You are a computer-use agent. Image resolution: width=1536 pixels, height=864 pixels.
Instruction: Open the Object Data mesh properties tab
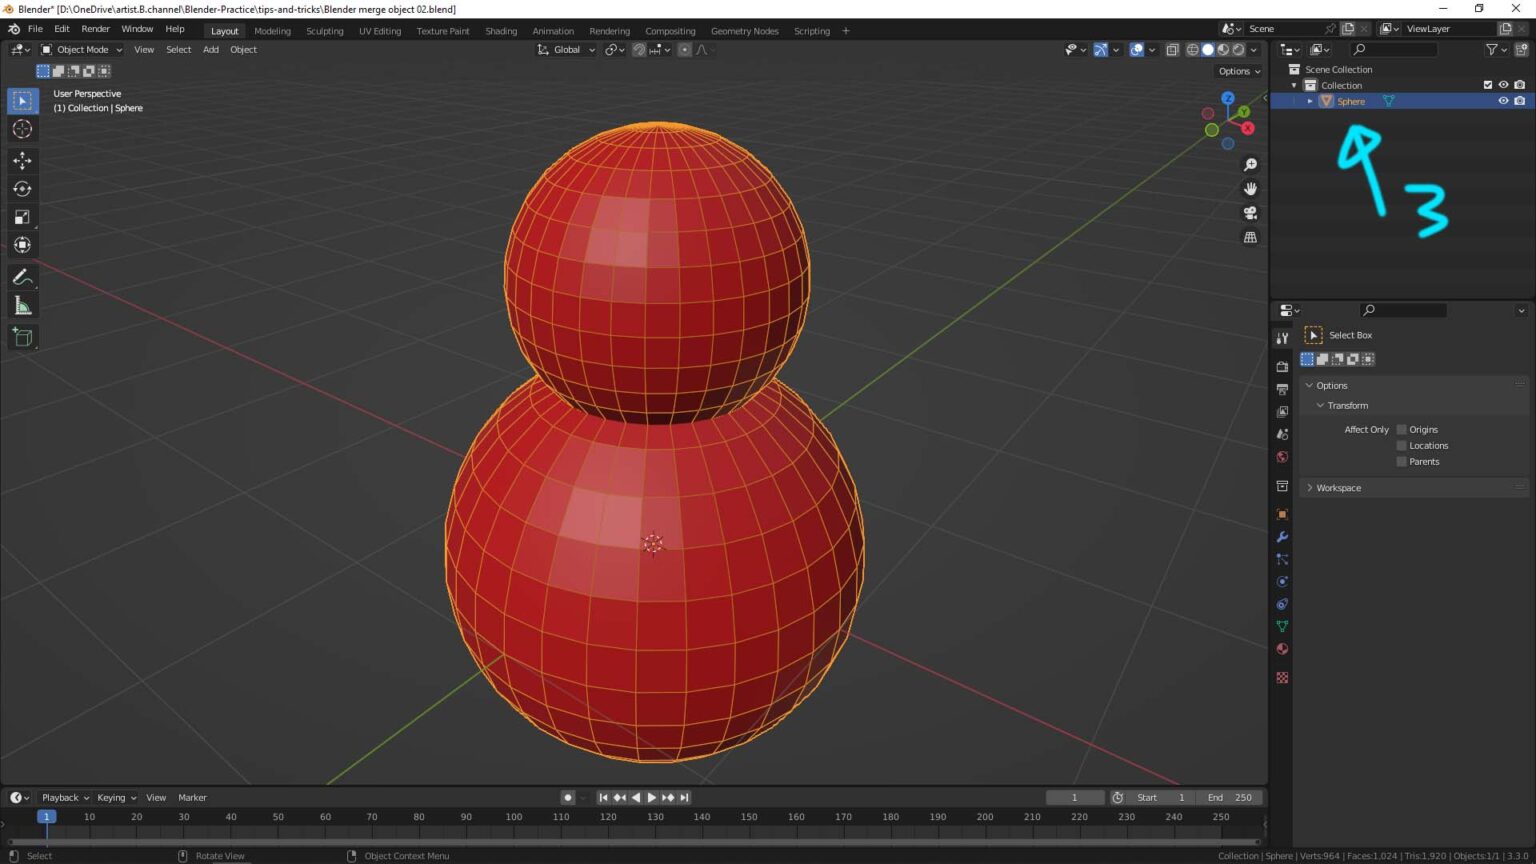(1282, 626)
